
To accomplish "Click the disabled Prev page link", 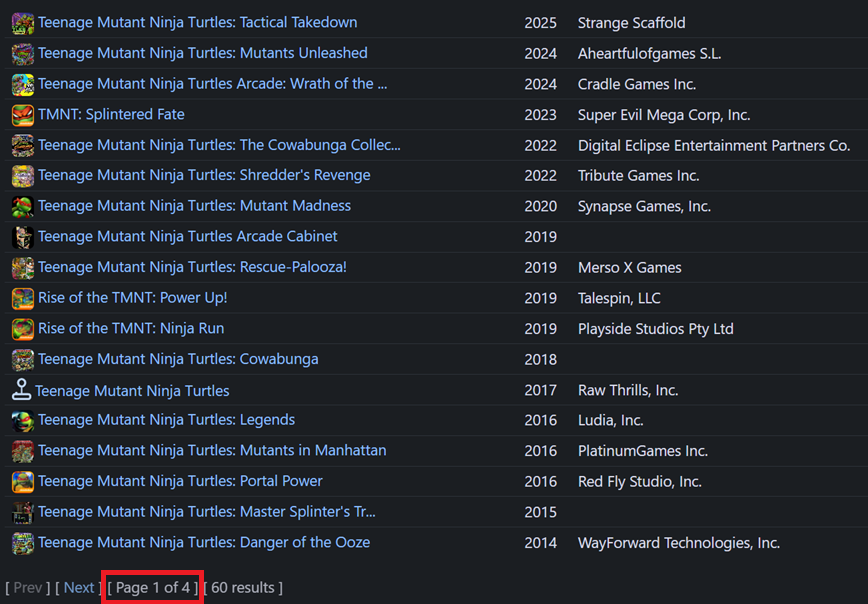I will coord(28,587).
